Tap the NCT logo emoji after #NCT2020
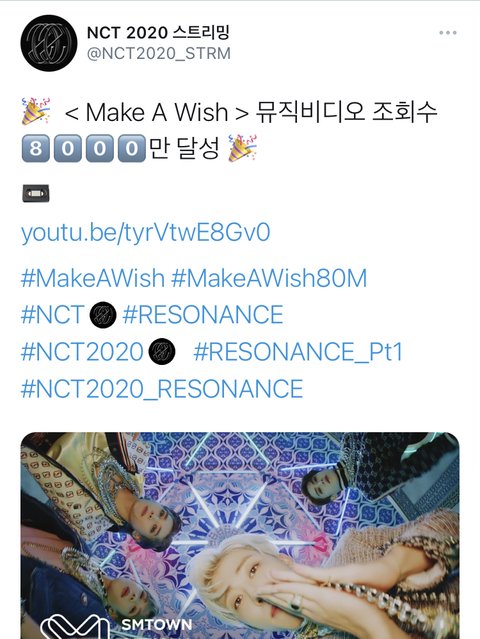 (162, 351)
